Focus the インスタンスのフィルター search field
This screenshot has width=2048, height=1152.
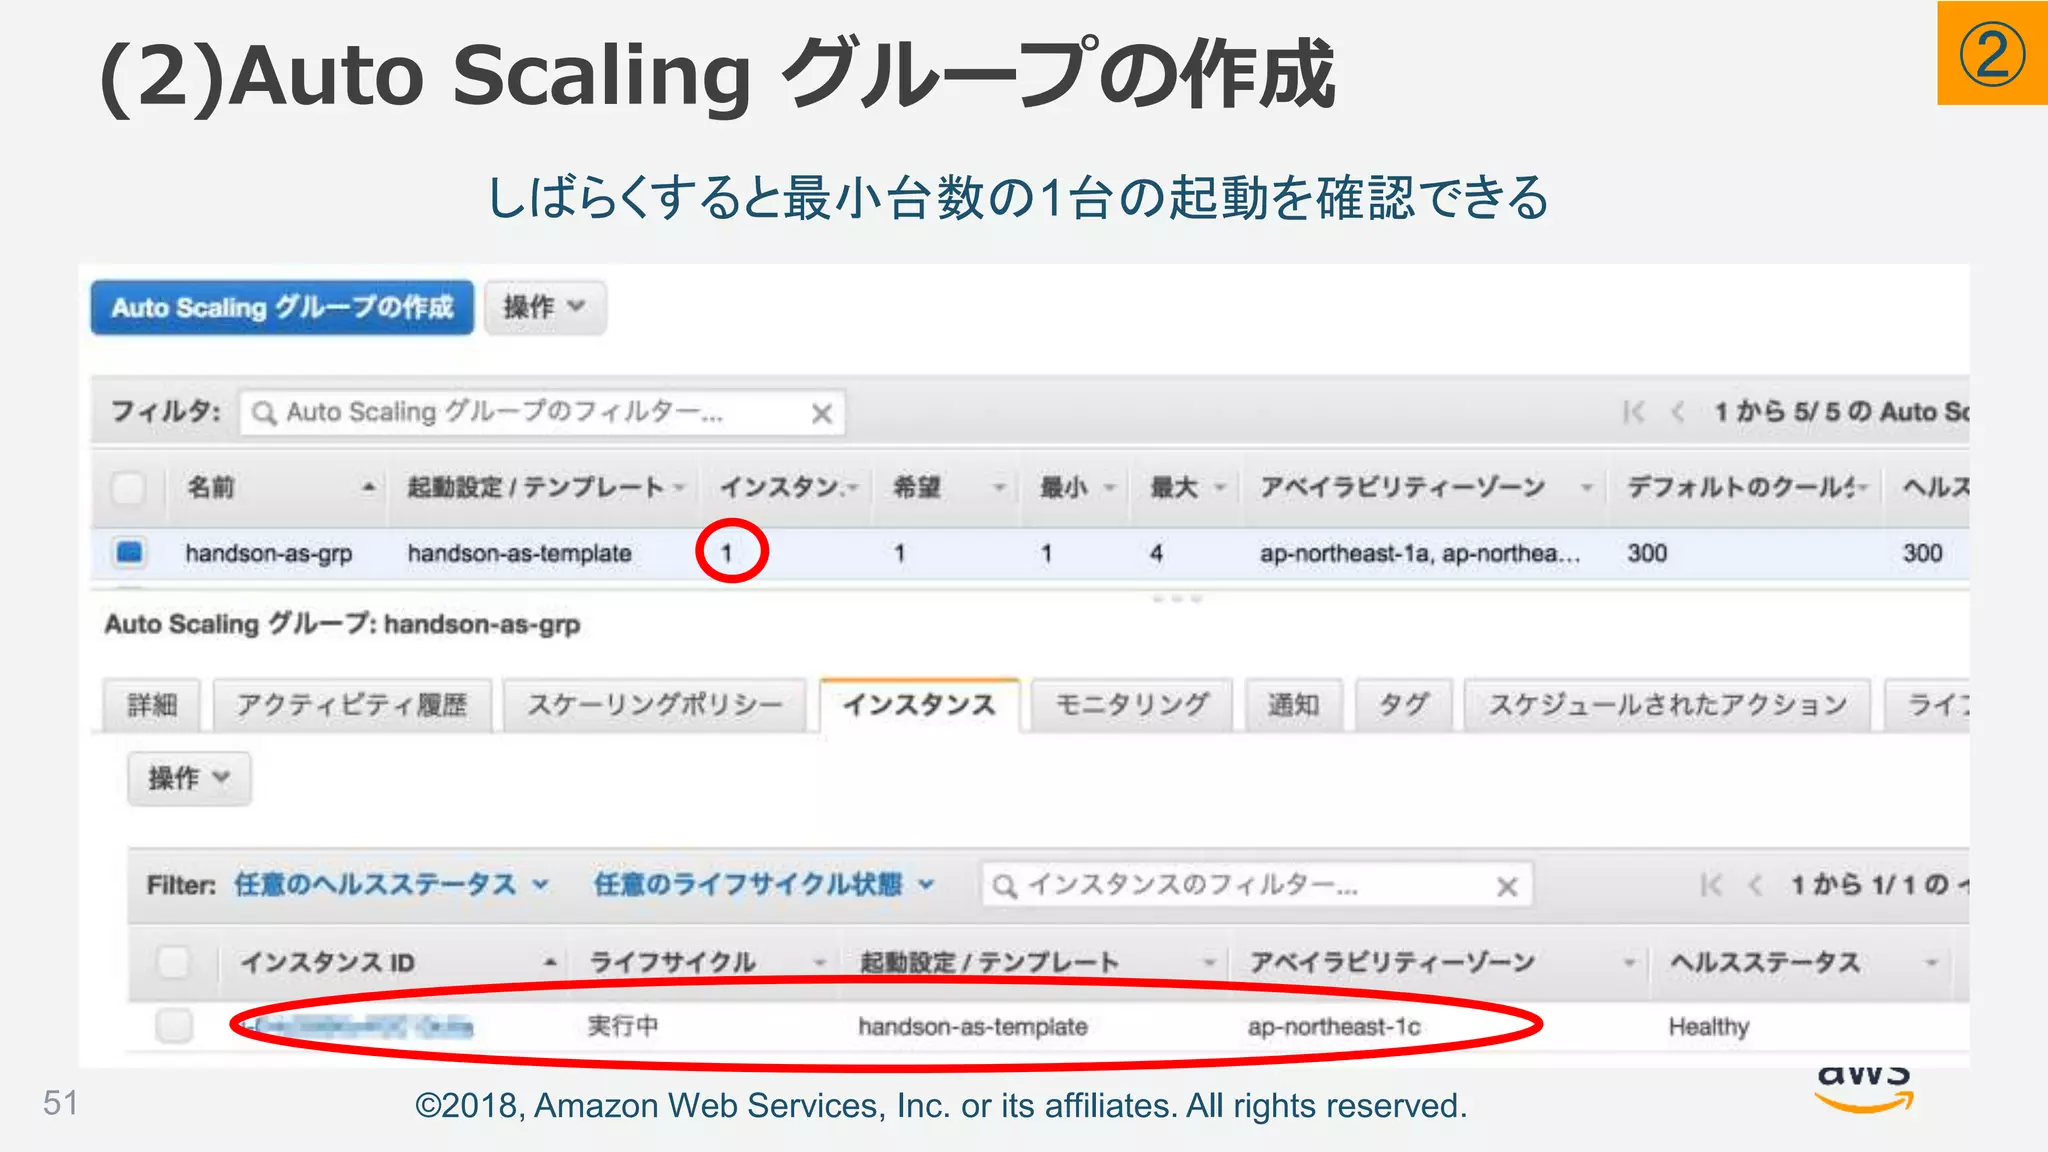pyautogui.click(x=1257, y=885)
